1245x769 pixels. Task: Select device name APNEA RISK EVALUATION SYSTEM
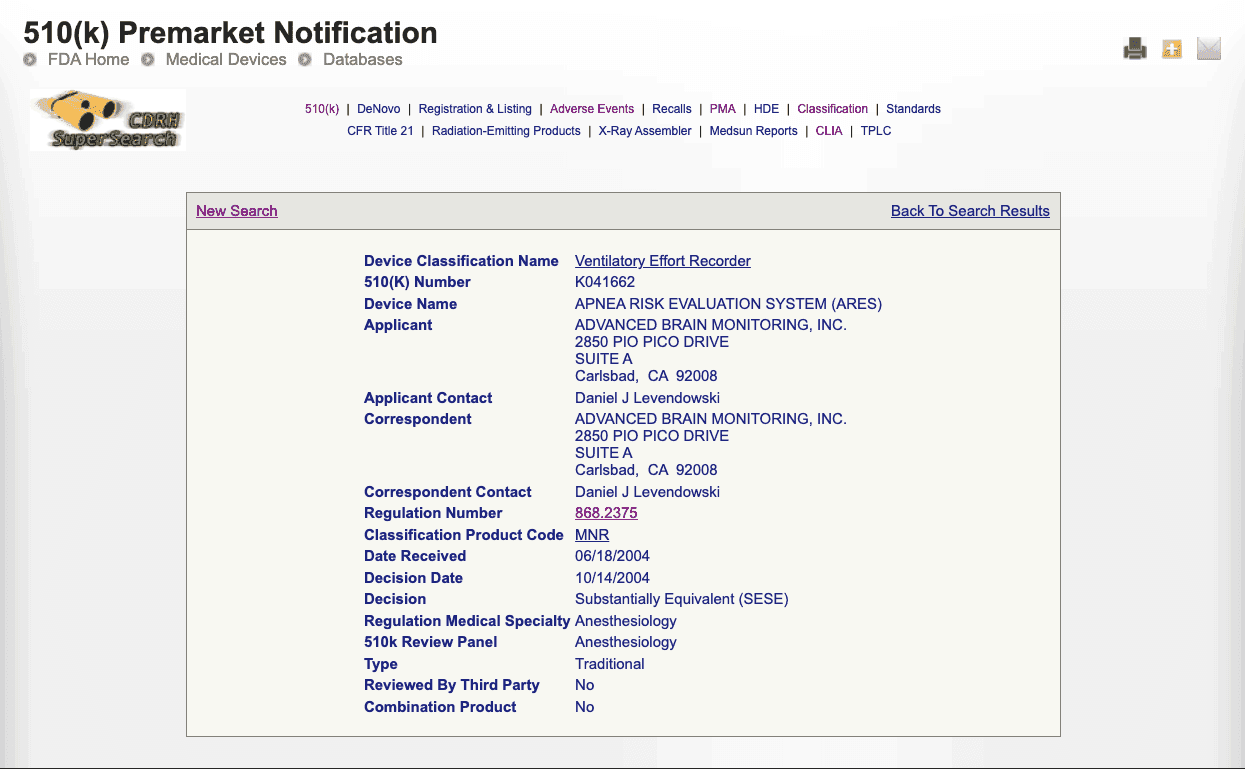[728, 304]
